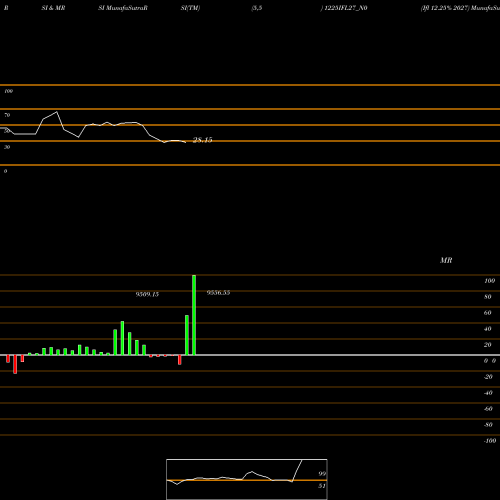Click the -100 label on MR scale
The image size is (500, 500).
pyautogui.click(x=490, y=441)
